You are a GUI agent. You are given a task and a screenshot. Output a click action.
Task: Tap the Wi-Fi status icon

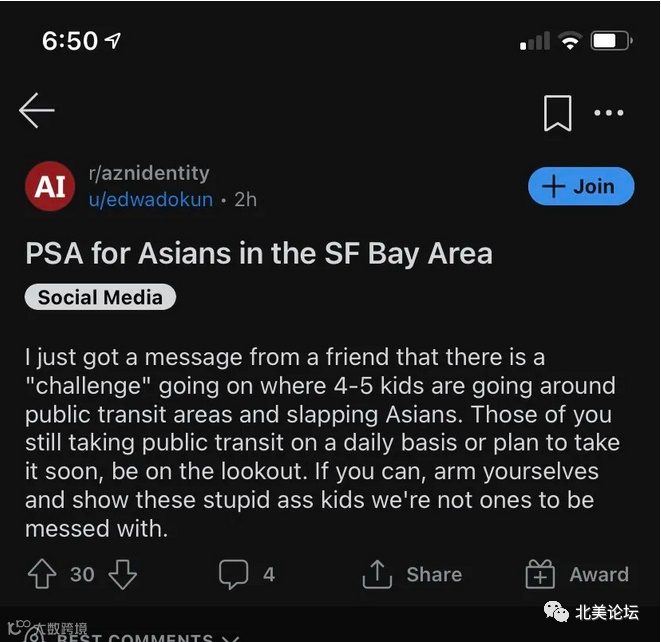click(x=570, y=41)
